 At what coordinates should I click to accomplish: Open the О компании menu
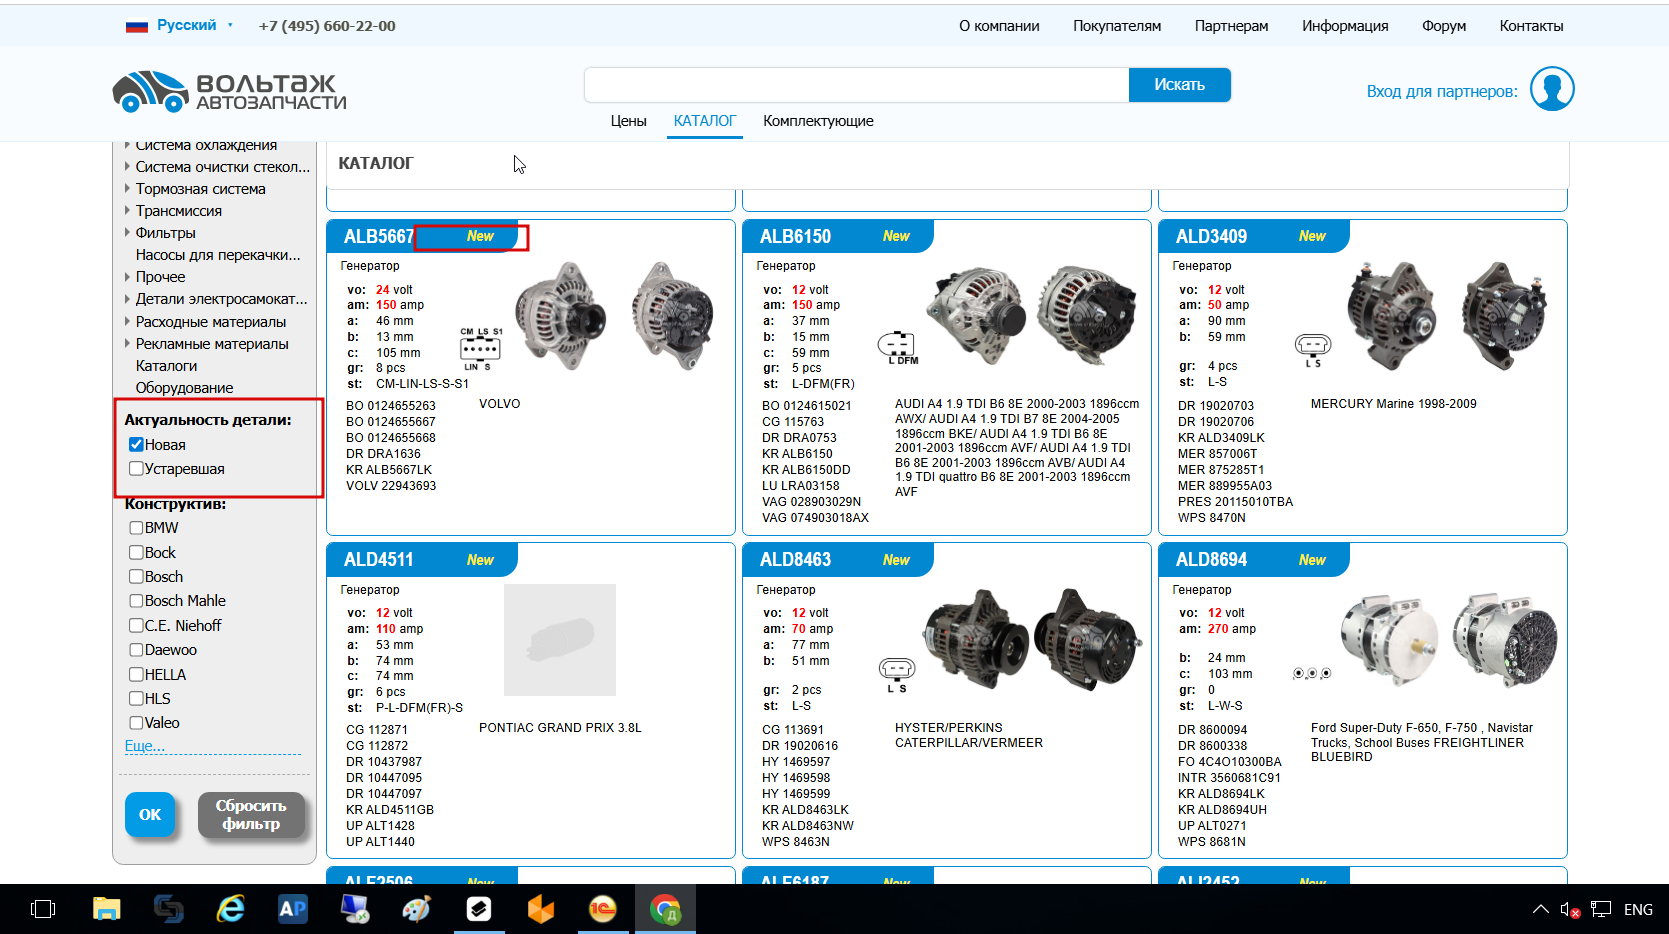999,26
